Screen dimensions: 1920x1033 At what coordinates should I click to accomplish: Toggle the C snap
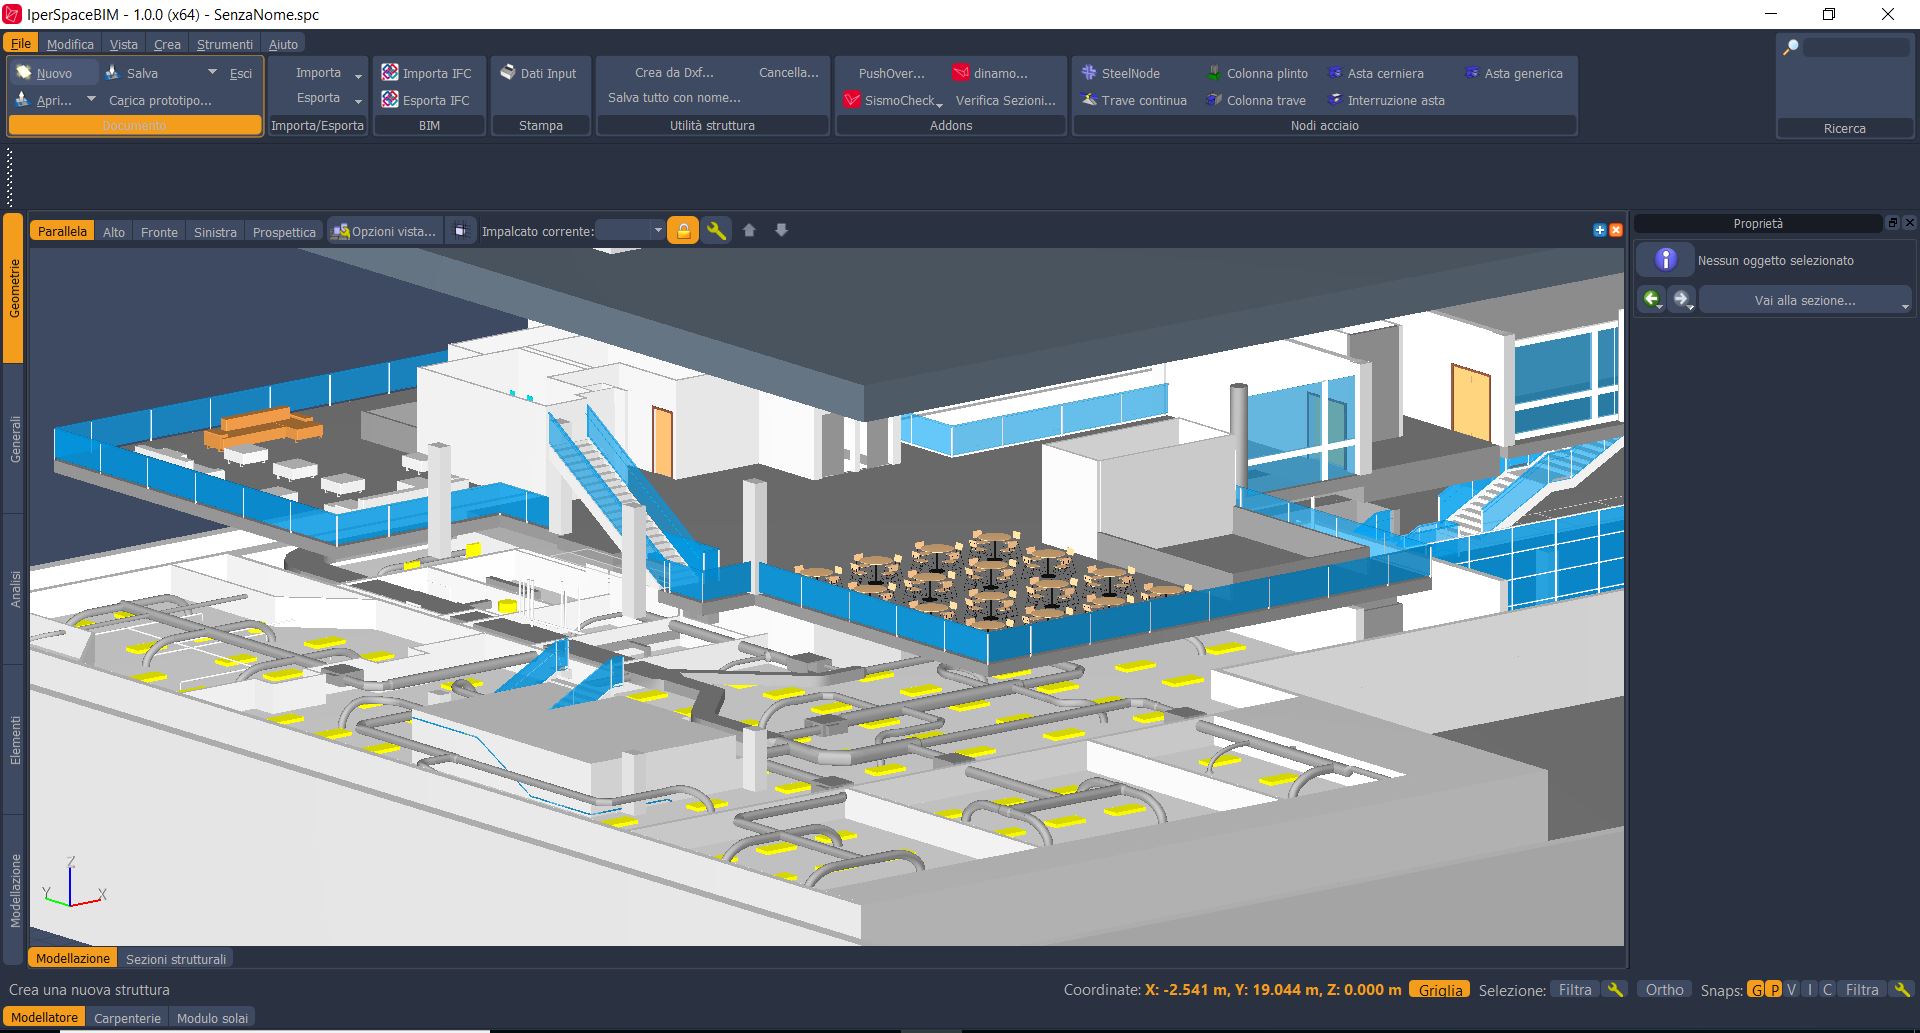(1827, 989)
